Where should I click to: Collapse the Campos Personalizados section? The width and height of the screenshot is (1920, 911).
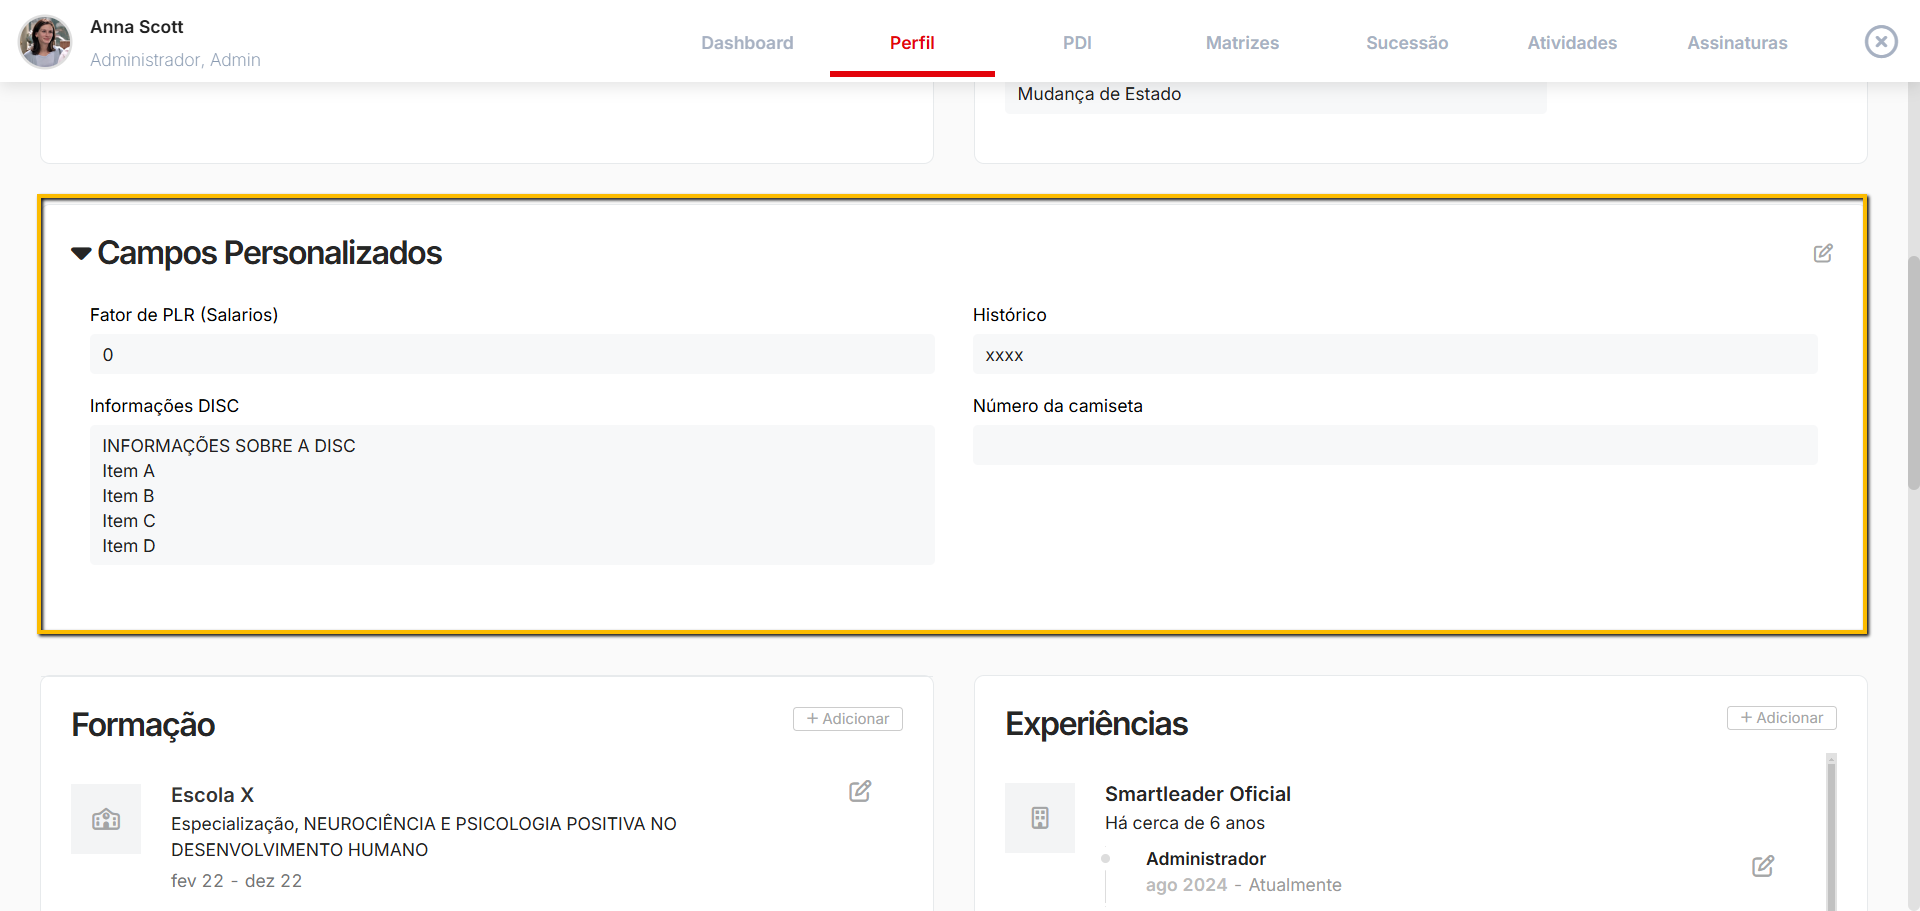click(x=81, y=254)
